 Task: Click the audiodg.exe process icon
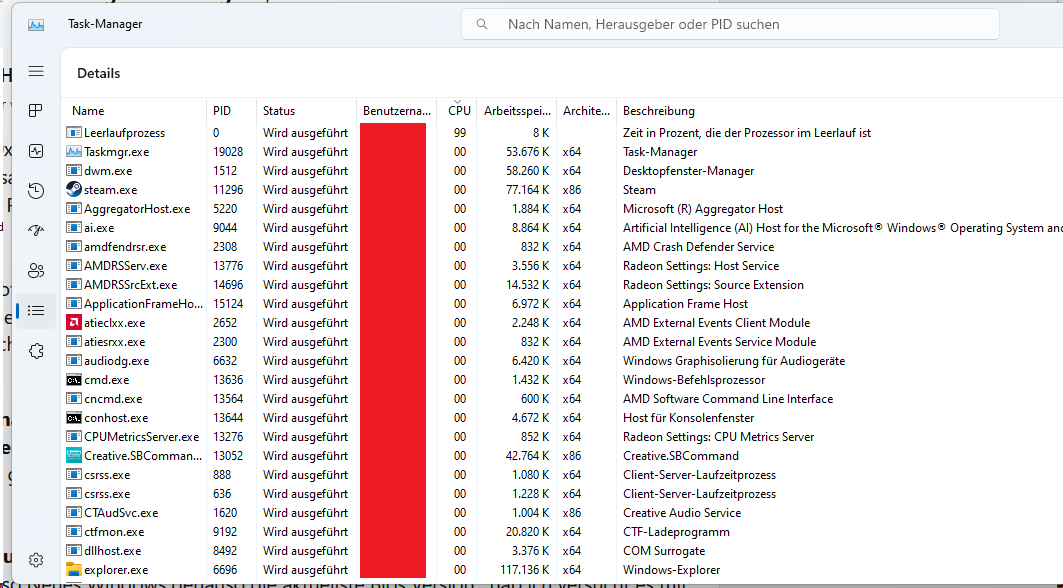pyautogui.click(x=74, y=361)
